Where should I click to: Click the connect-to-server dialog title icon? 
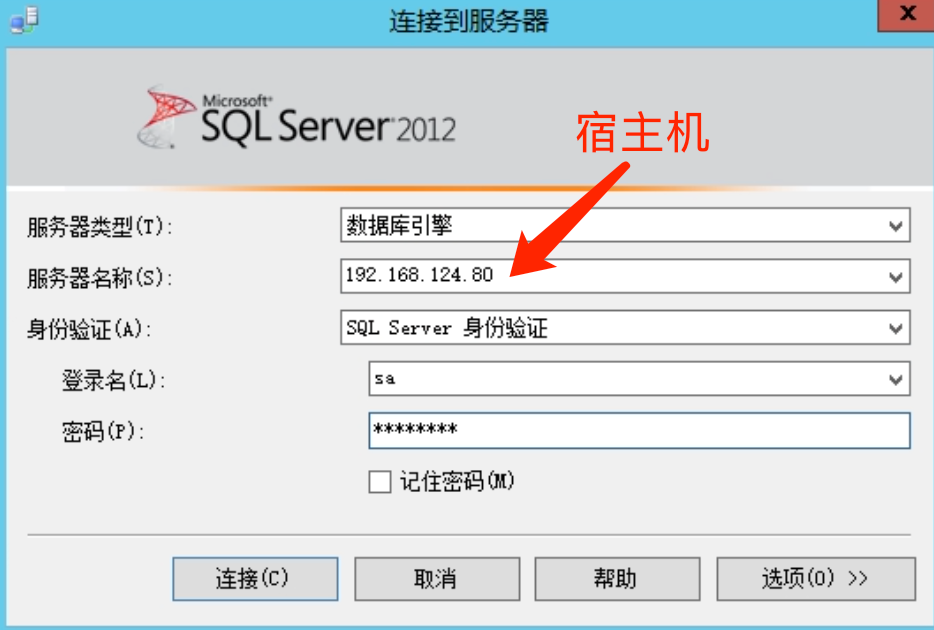[24, 20]
